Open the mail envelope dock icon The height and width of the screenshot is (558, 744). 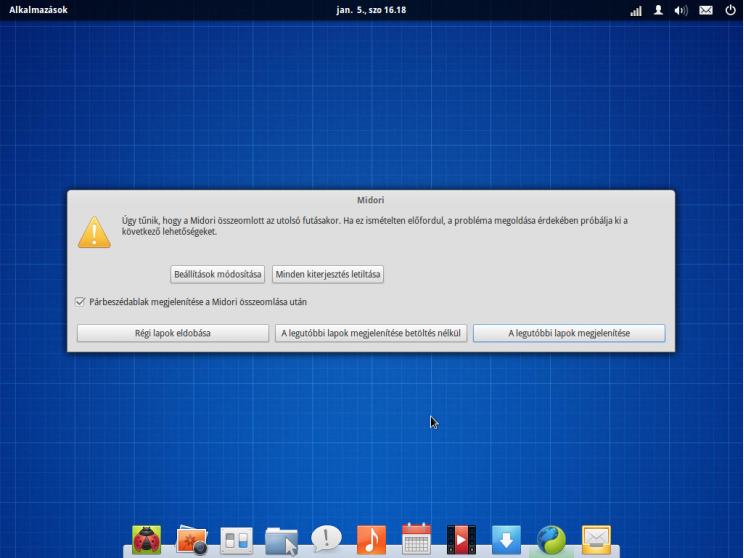click(596, 540)
